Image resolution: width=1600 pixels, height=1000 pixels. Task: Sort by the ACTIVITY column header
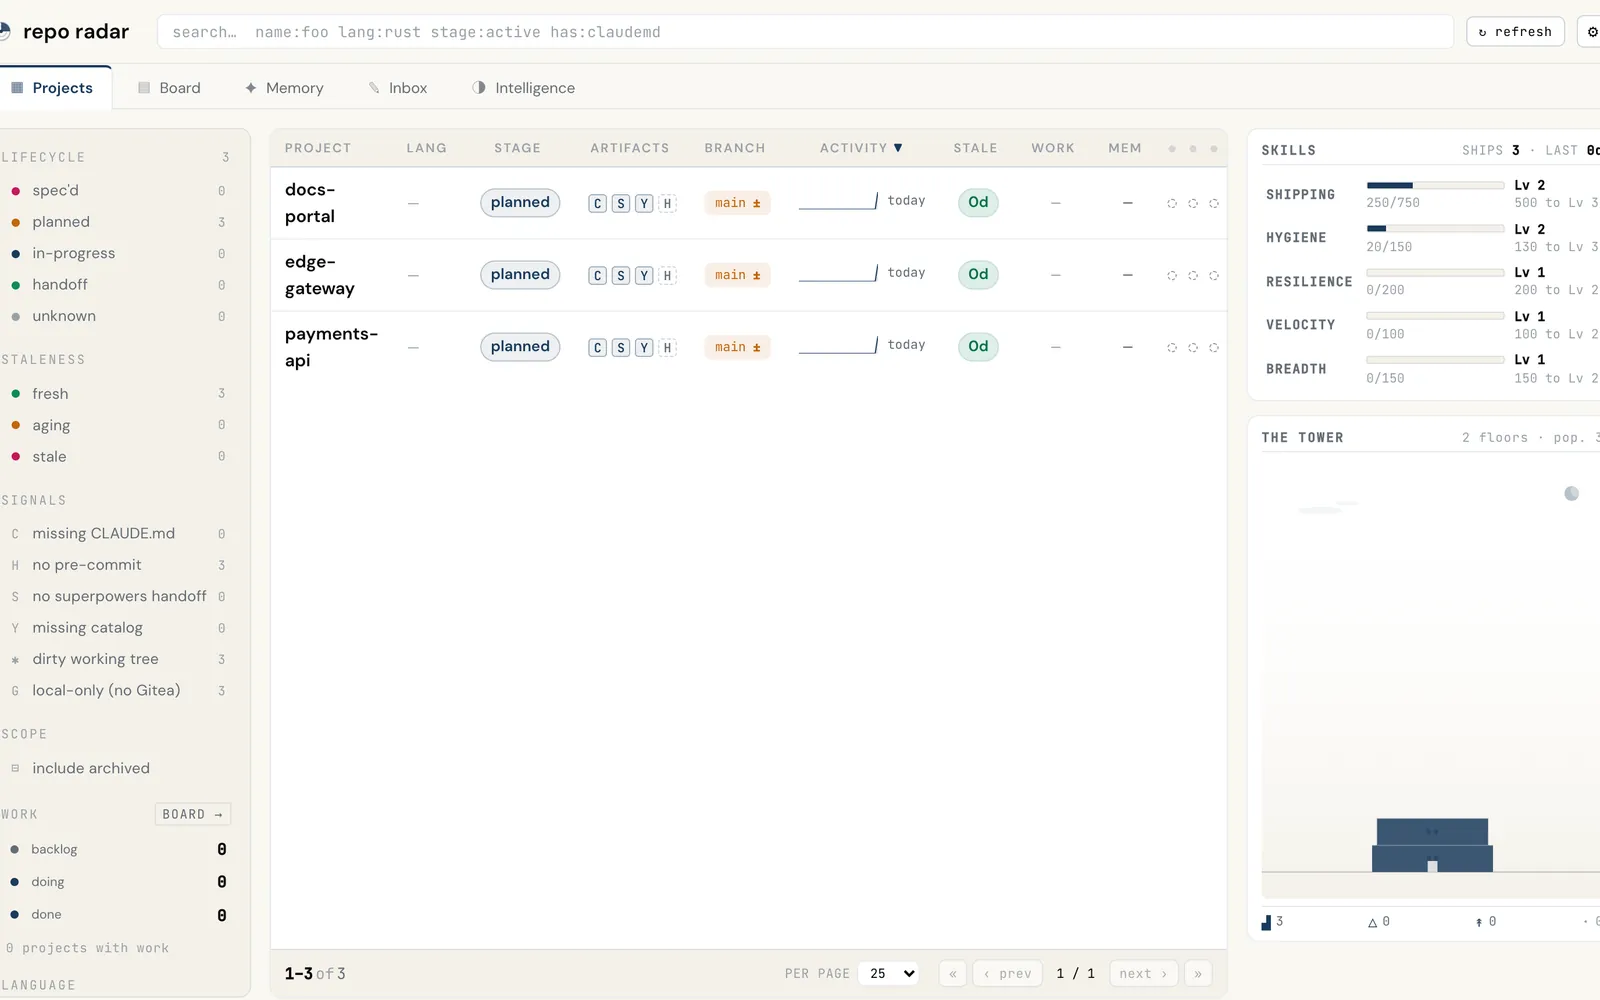(x=861, y=148)
